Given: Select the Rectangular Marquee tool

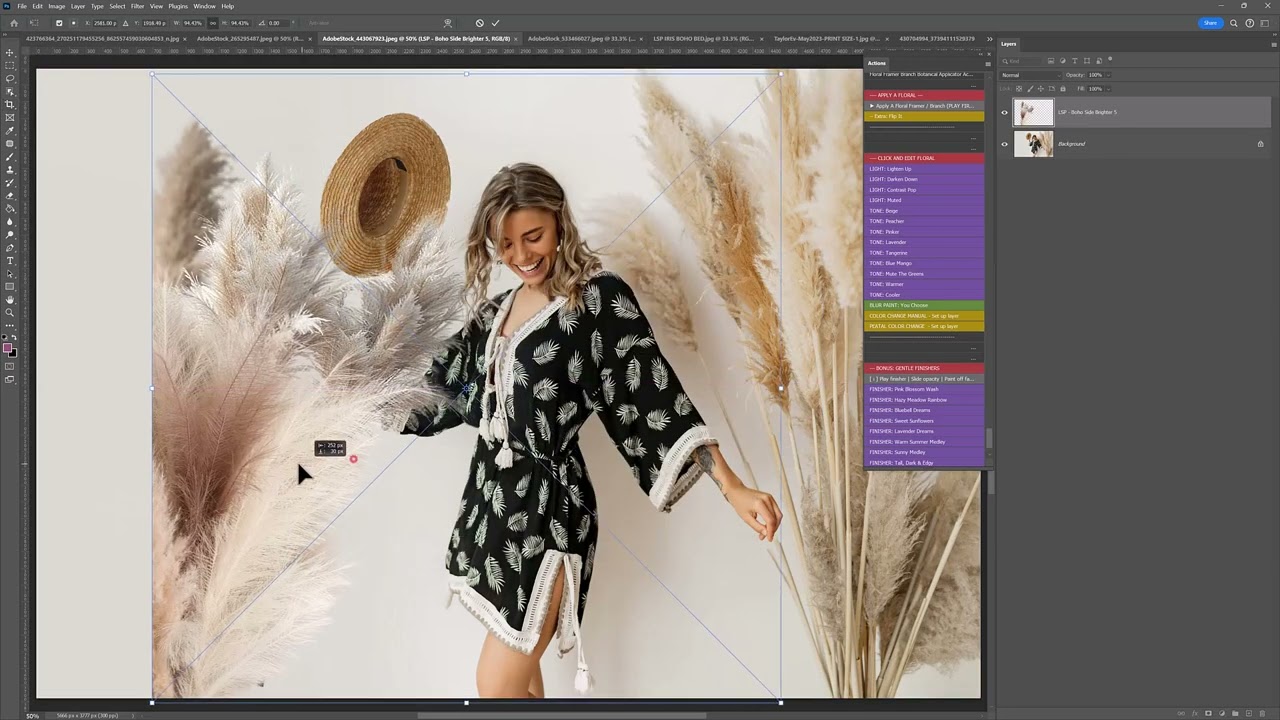Looking at the screenshot, I should [x=10, y=65].
